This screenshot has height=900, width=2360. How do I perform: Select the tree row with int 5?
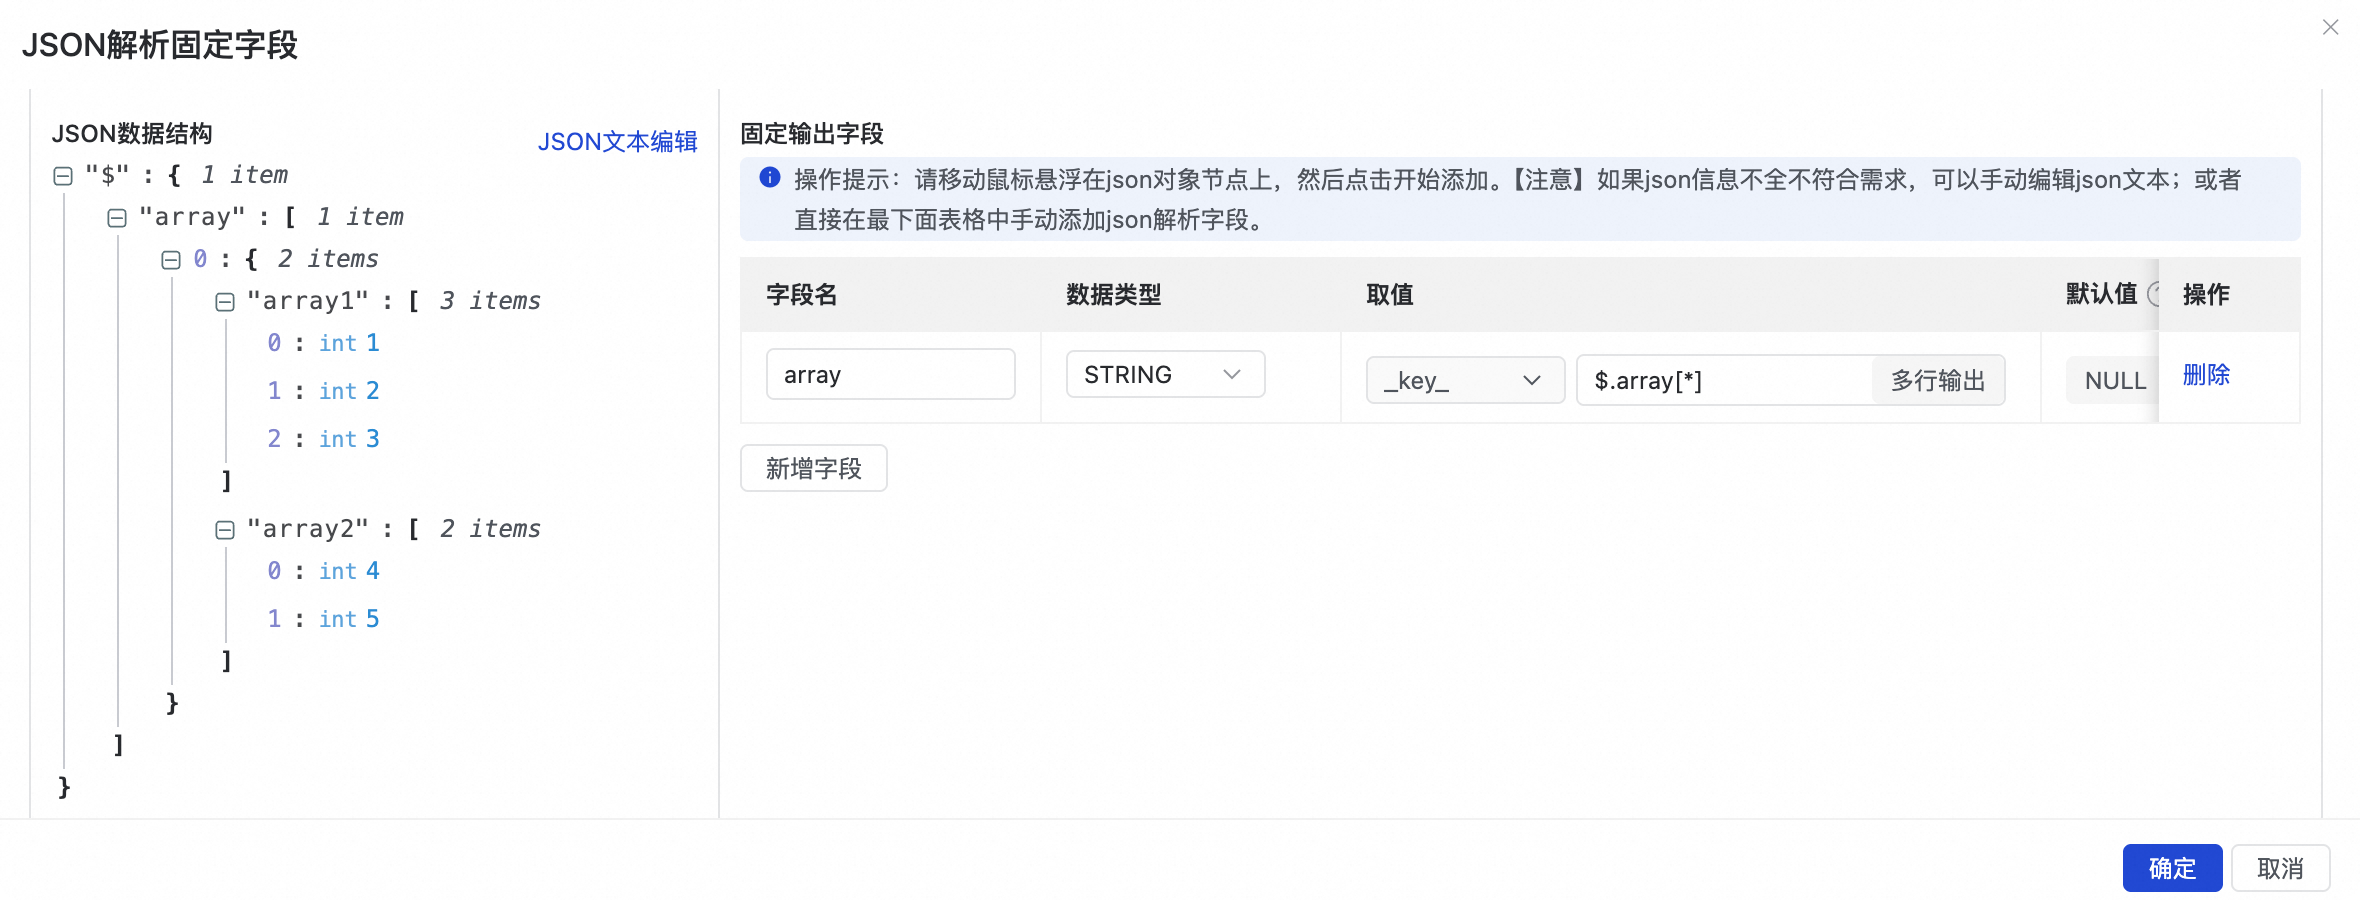[323, 619]
